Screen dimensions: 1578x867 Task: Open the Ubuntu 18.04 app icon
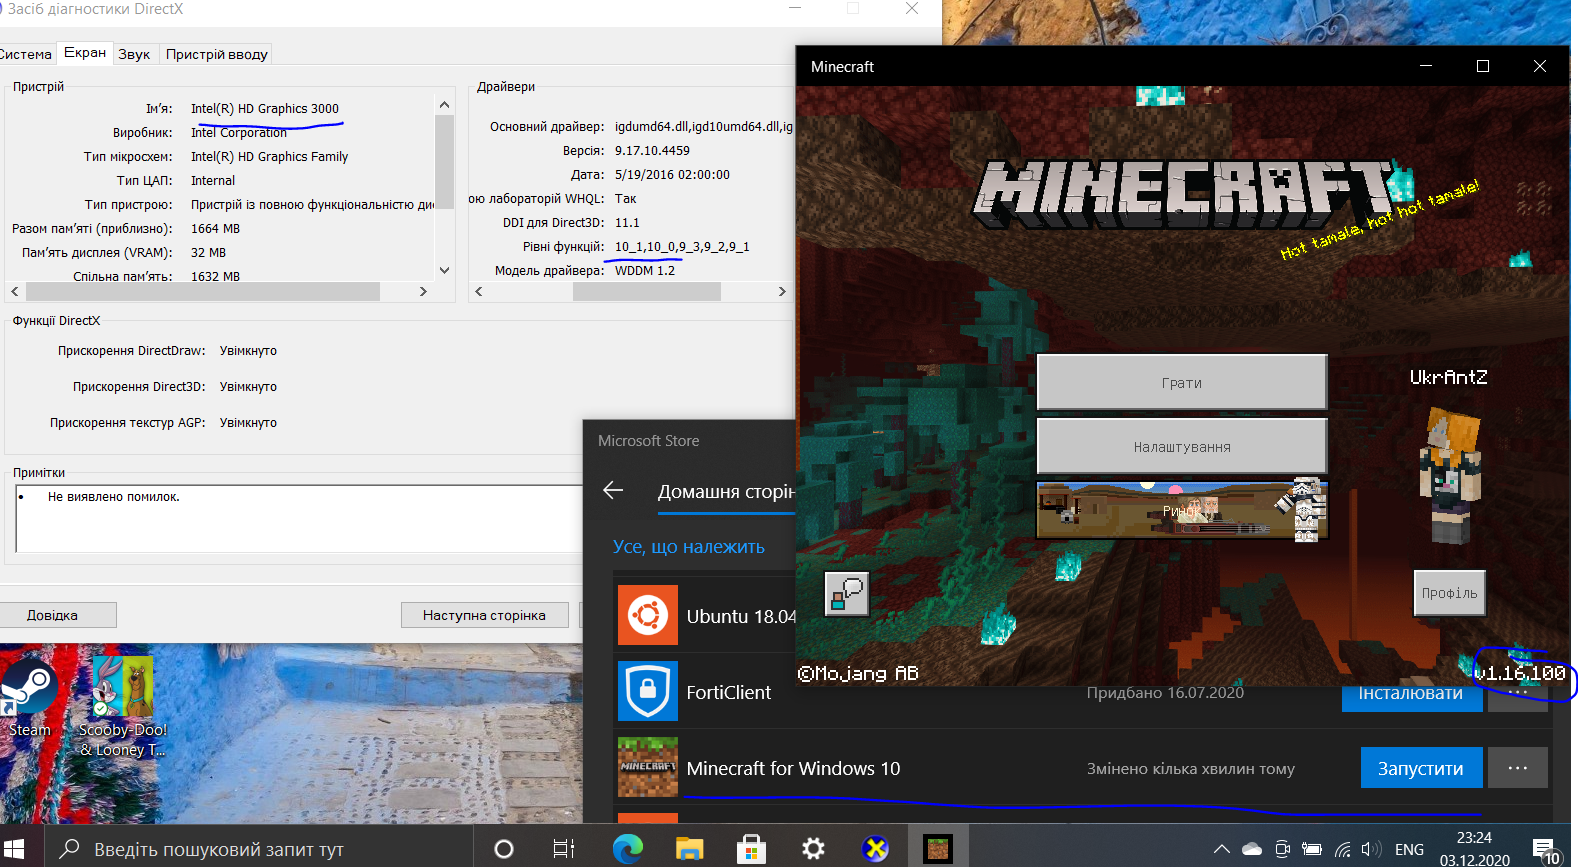[647, 615]
